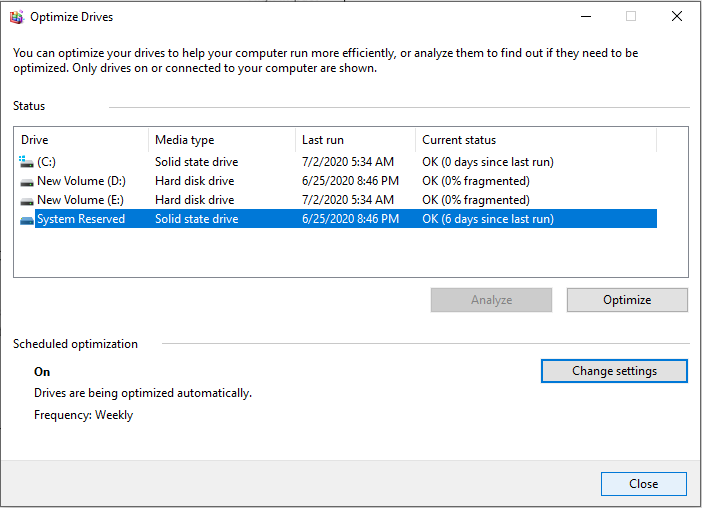The width and height of the screenshot is (703, 509).
Task: Sort the list by Drive column header
Action: [x=80, y=140]
